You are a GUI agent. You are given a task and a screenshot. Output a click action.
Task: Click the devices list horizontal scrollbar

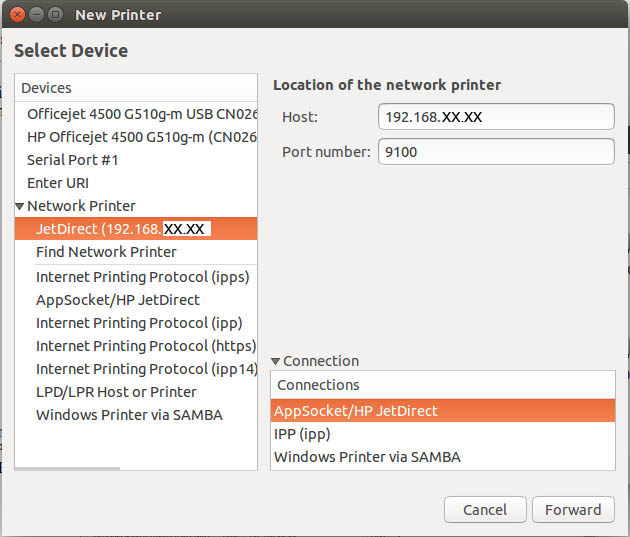[70, 467]
